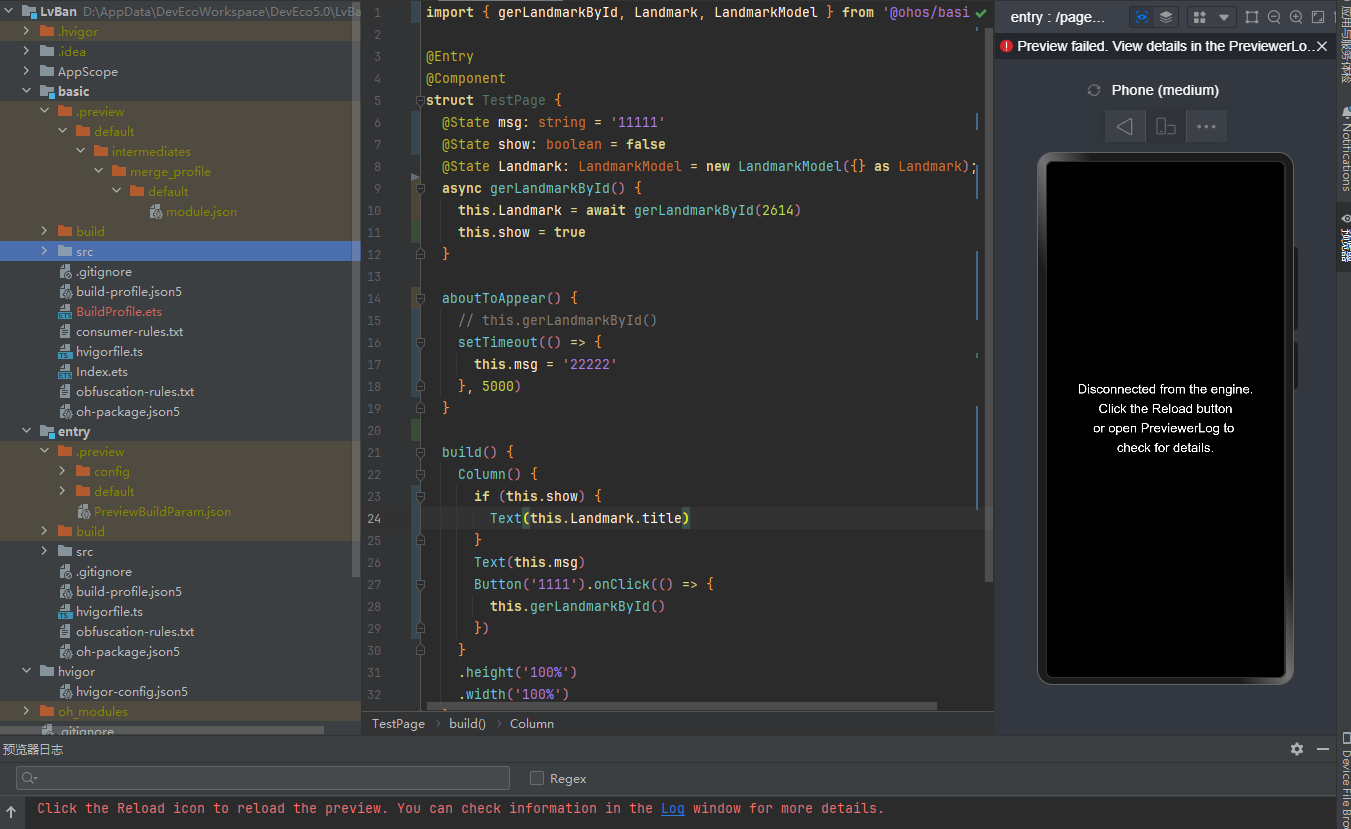Select build() in breadcrumb bar

(x=467, y=723)
